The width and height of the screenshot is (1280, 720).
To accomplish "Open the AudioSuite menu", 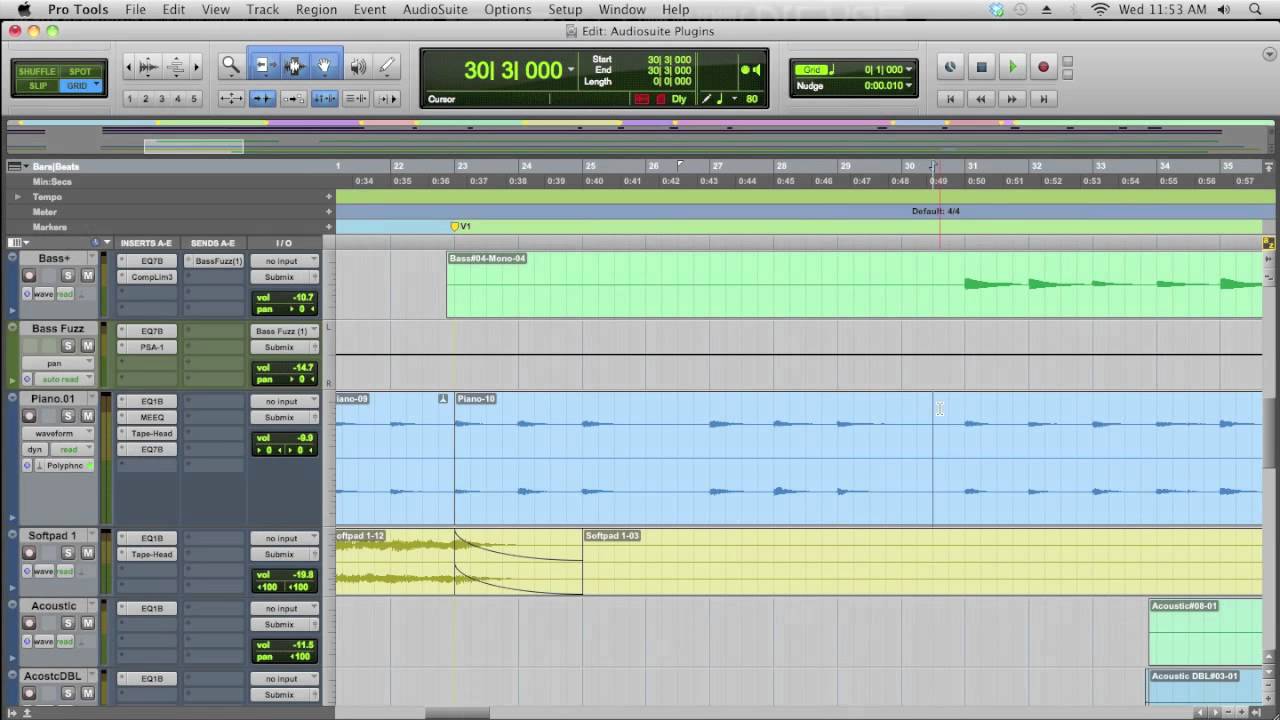I will tap(435, 9).
